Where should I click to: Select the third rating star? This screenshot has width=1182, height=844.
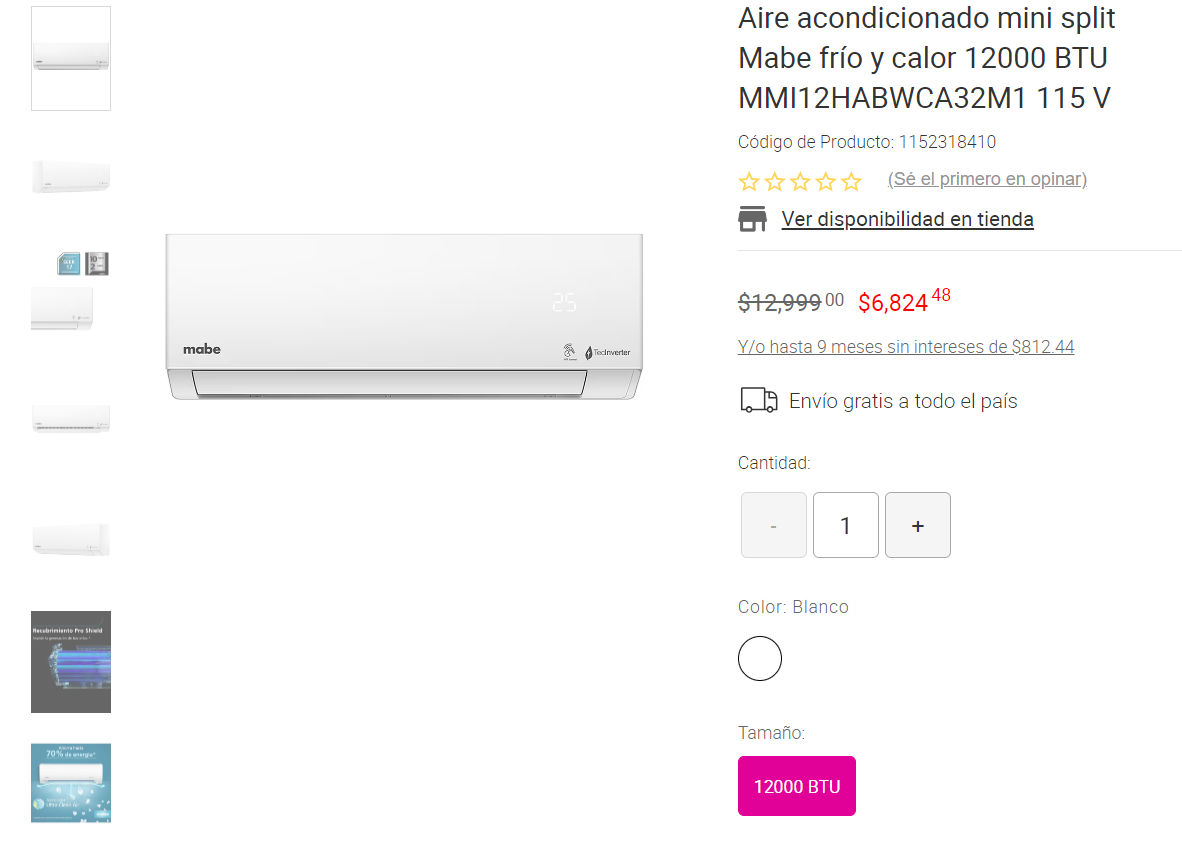800,182
